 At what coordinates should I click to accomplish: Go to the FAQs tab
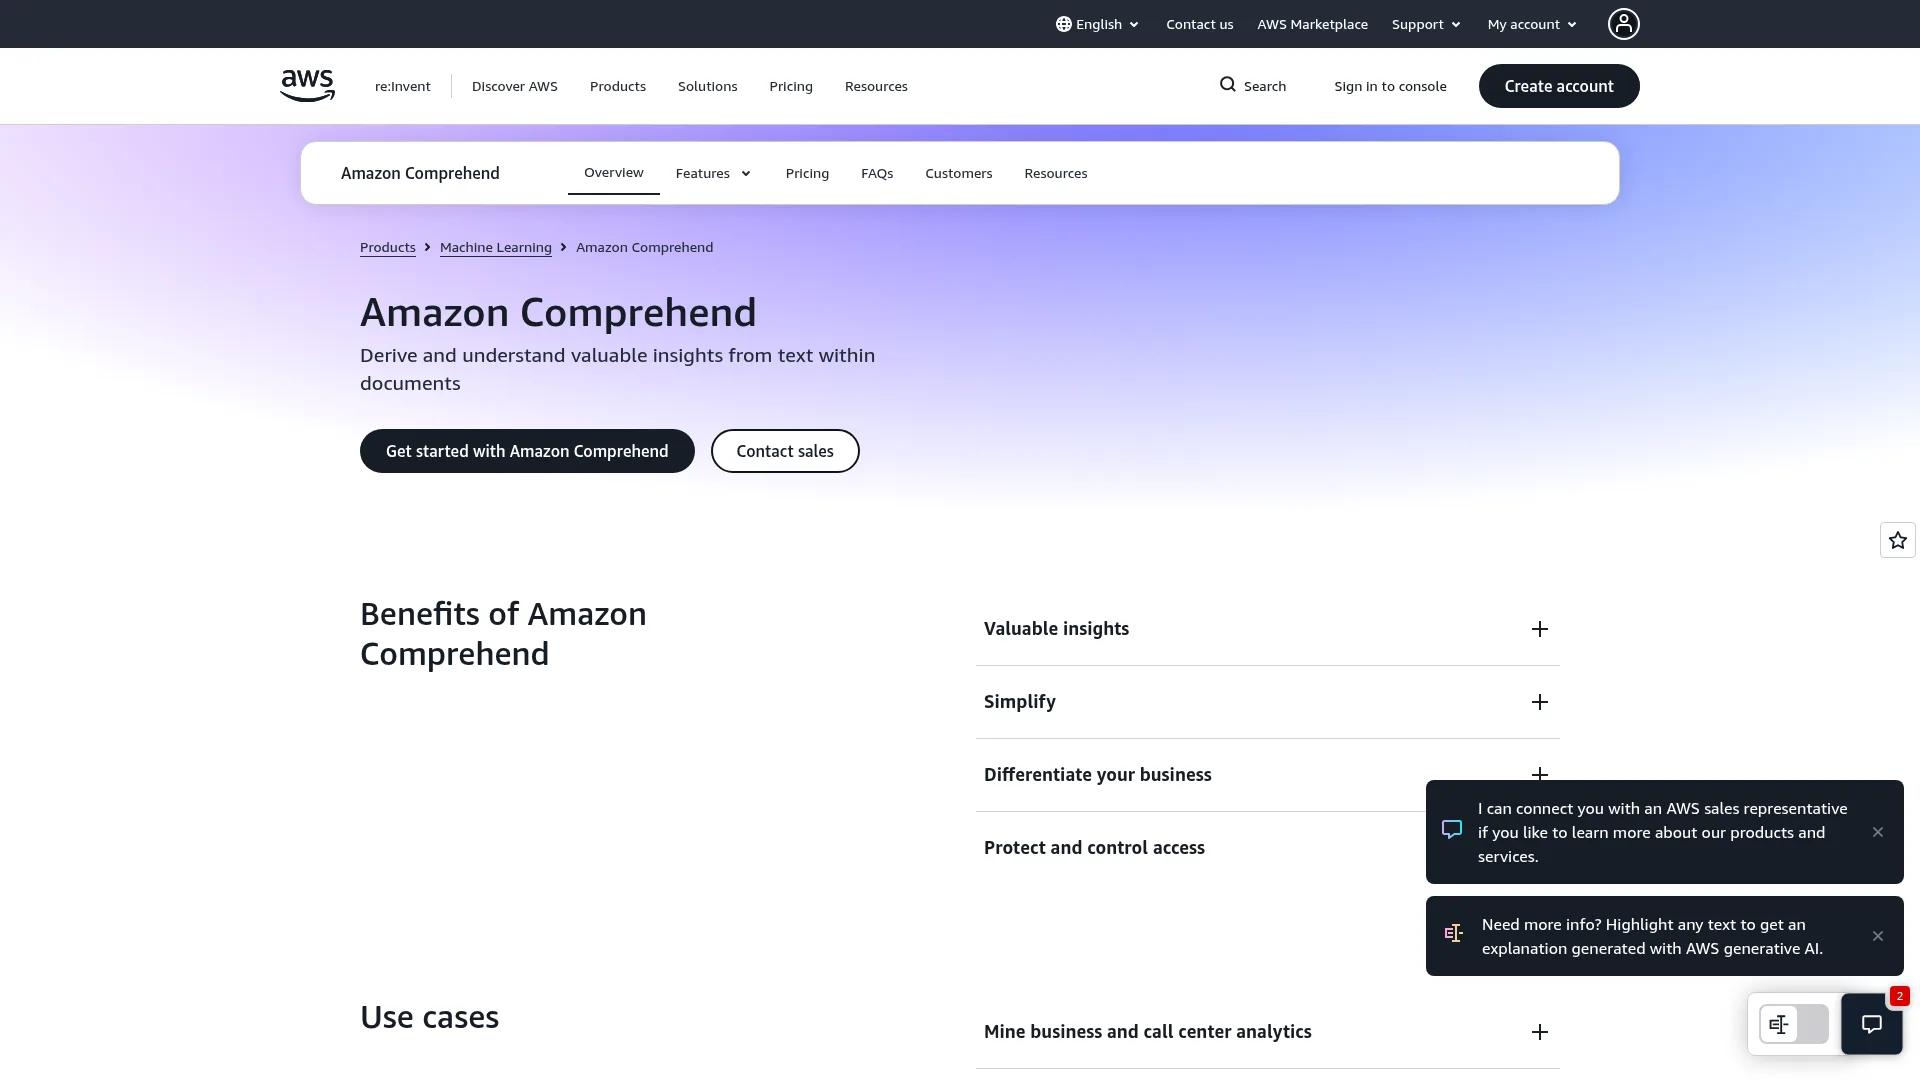(x=876, y=173)
